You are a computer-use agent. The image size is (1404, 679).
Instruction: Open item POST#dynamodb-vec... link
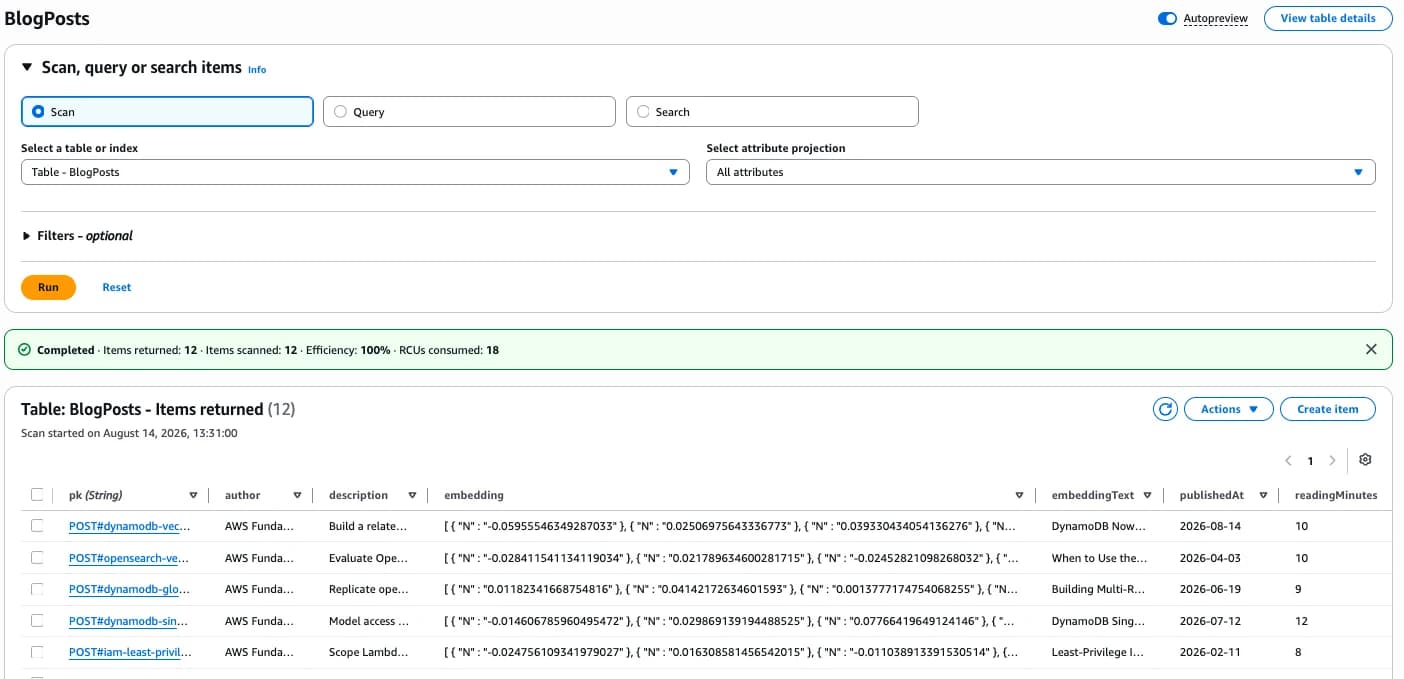[x=129, y=526]
